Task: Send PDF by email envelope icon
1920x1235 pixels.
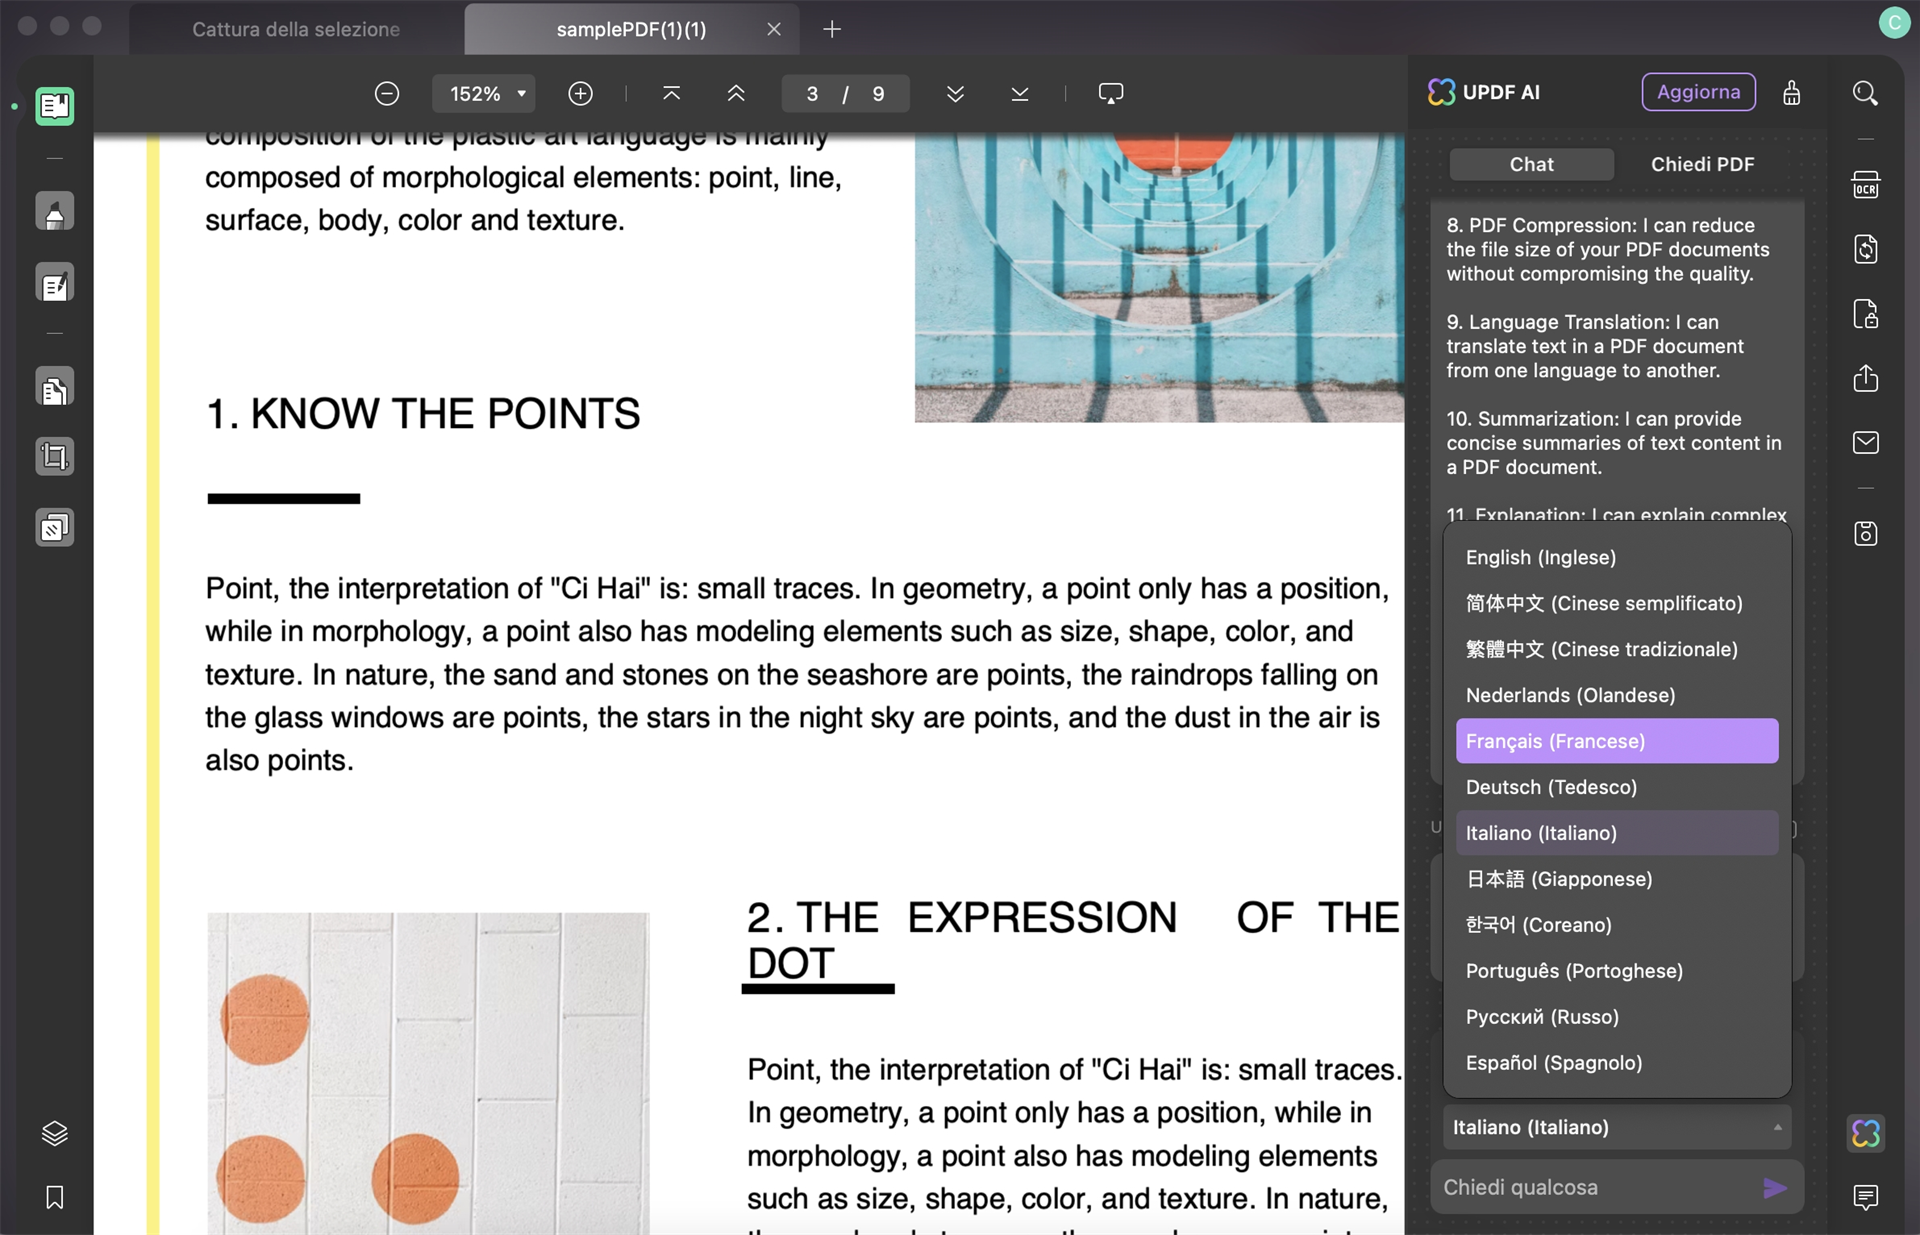Action: [x=1865, y=442]
